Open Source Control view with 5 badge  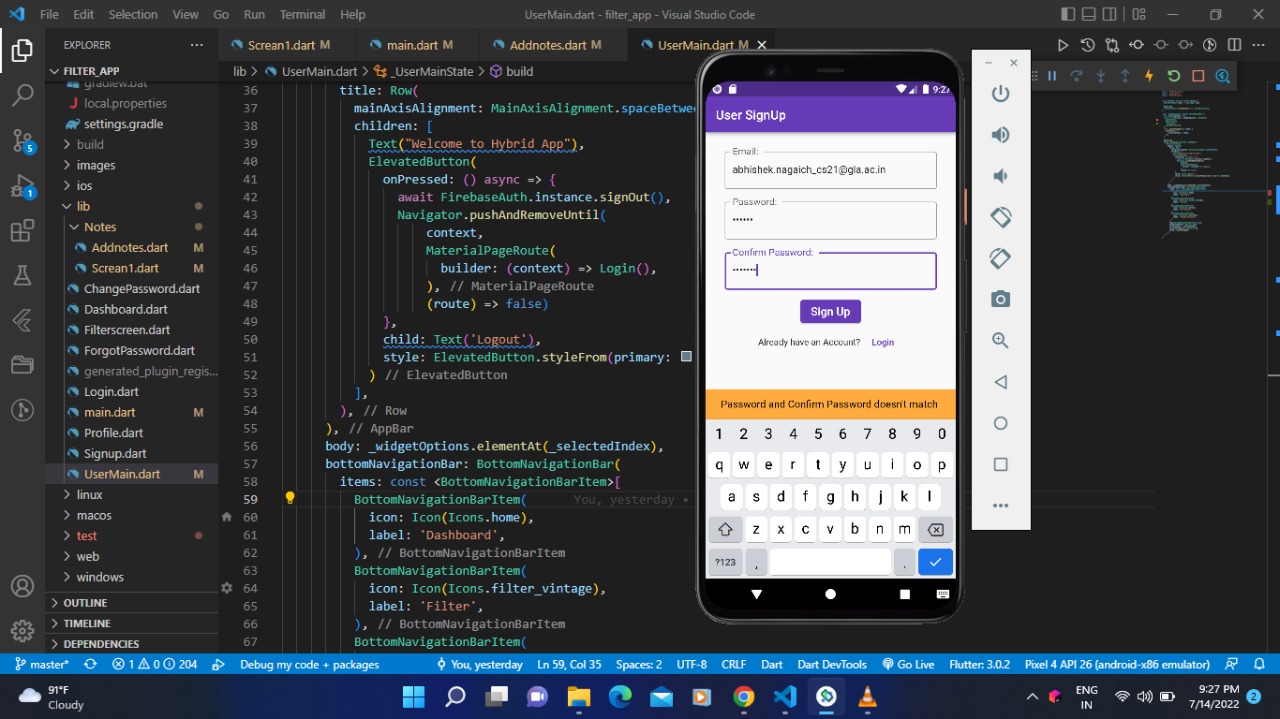[22, 141]
